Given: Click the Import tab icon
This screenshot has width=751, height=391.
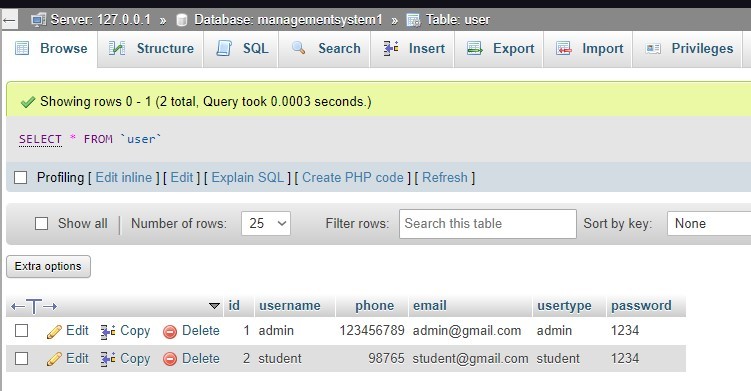Looking at the screenshot, I should click(564, 48).
